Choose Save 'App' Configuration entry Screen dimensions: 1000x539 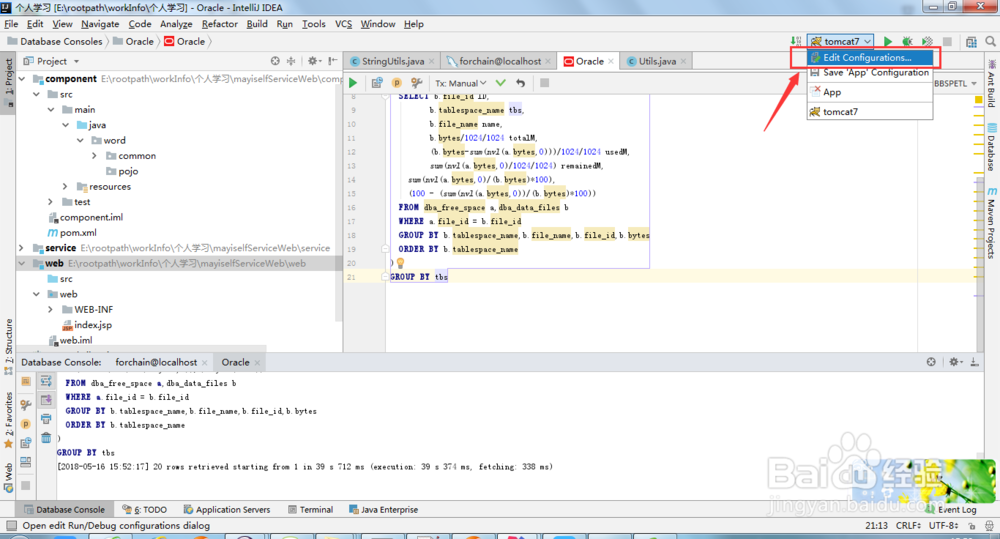[x=870, y=73]
